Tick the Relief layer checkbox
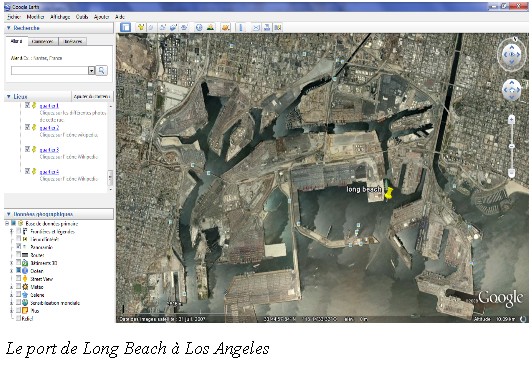The width and height of the screenshot is (532, 365). pos(19,318)
